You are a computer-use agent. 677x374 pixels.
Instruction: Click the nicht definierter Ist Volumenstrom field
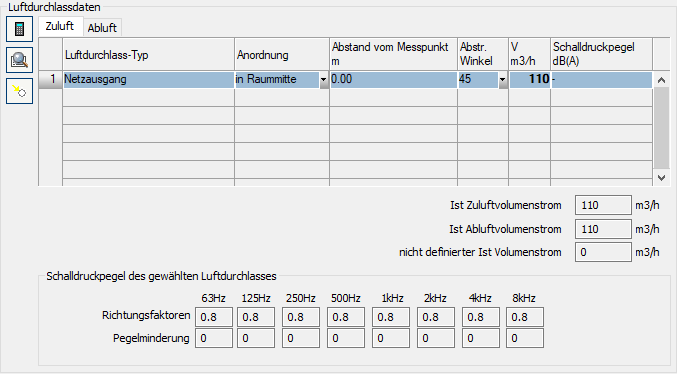tap(603, 252)
